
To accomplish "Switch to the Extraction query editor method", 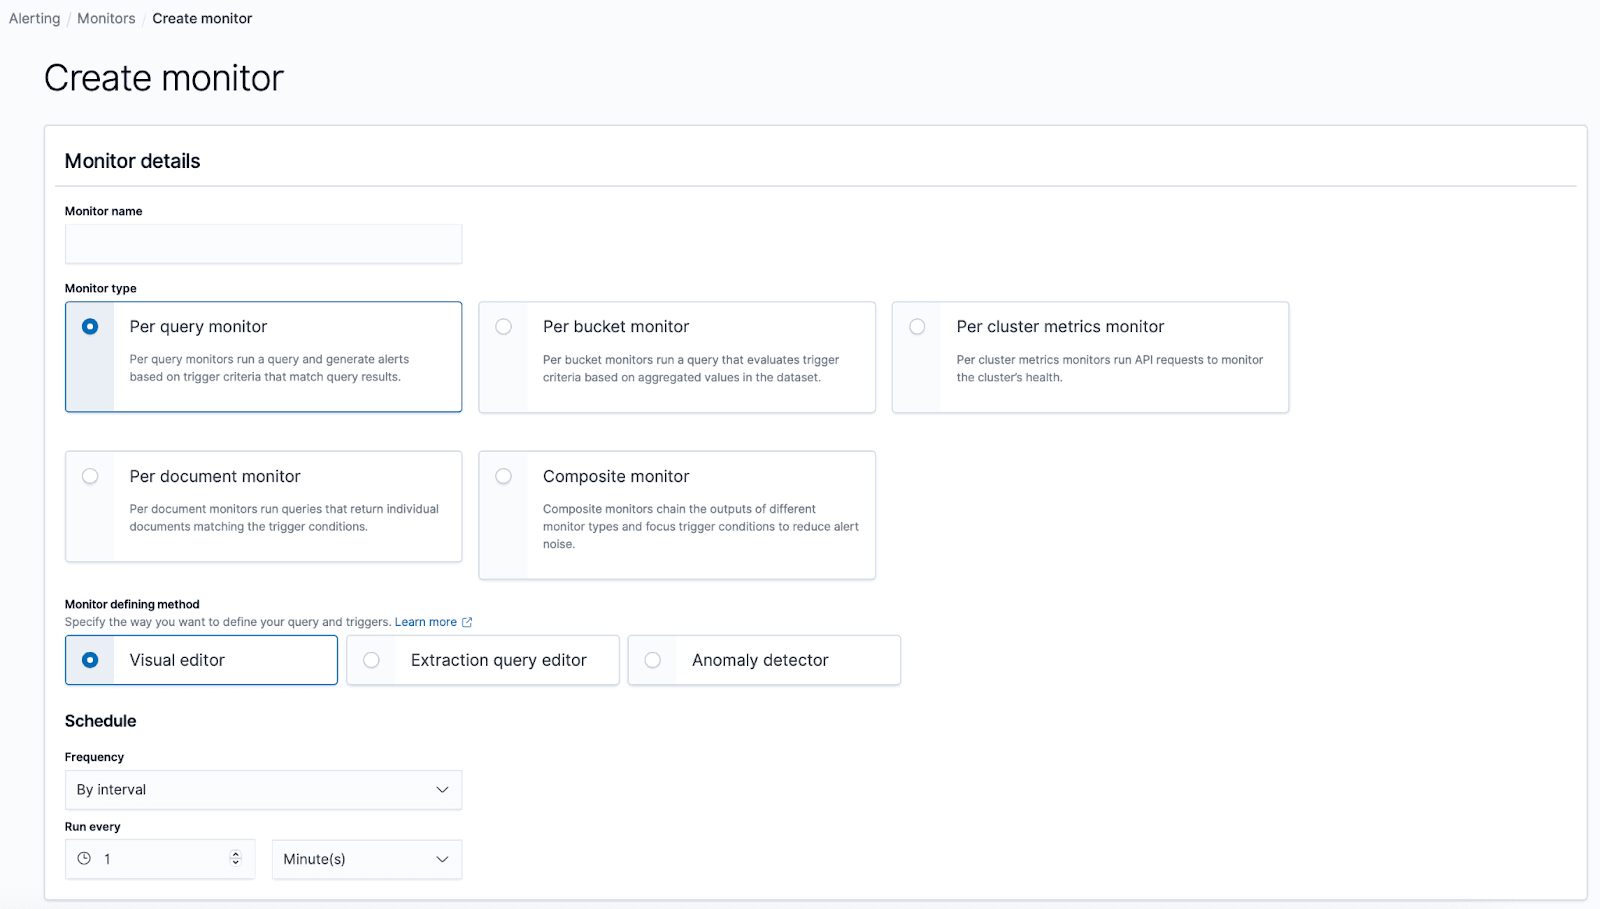I will click(x=372, y=660).
